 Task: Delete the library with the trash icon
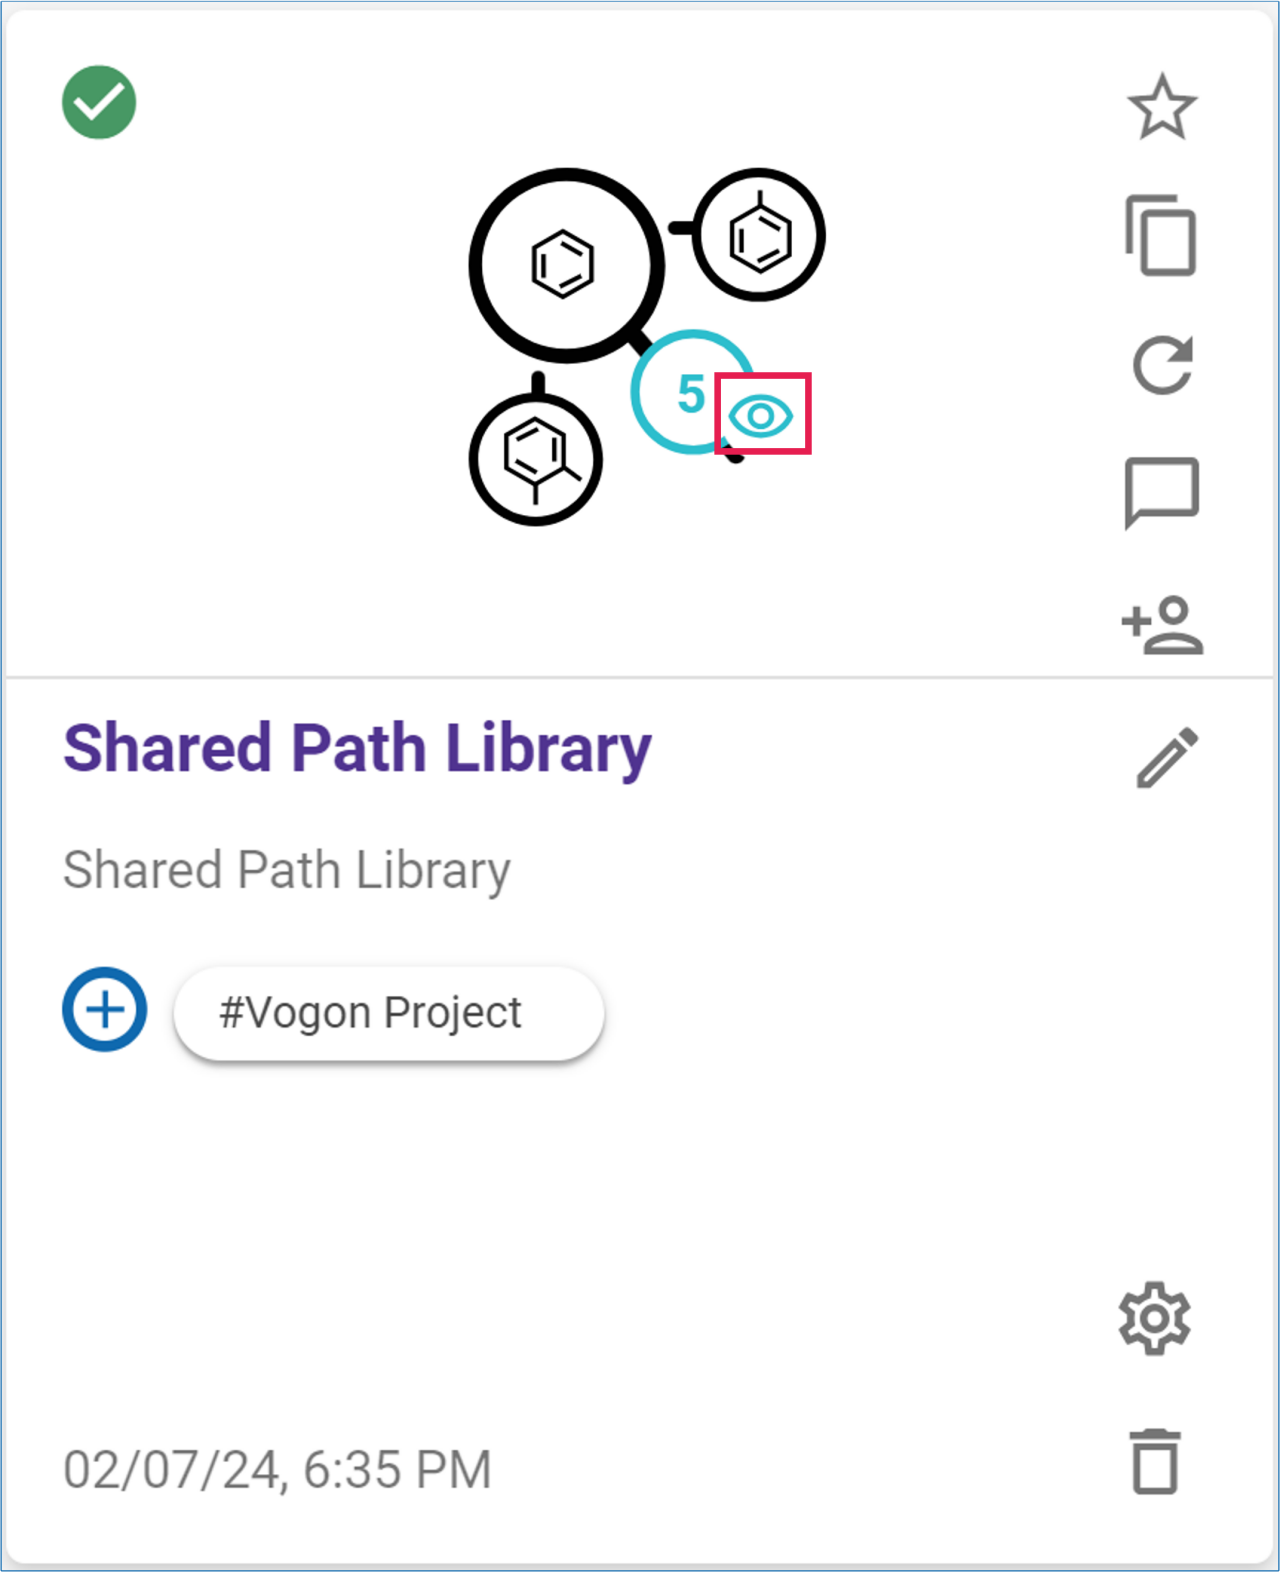[1155, 1462]
